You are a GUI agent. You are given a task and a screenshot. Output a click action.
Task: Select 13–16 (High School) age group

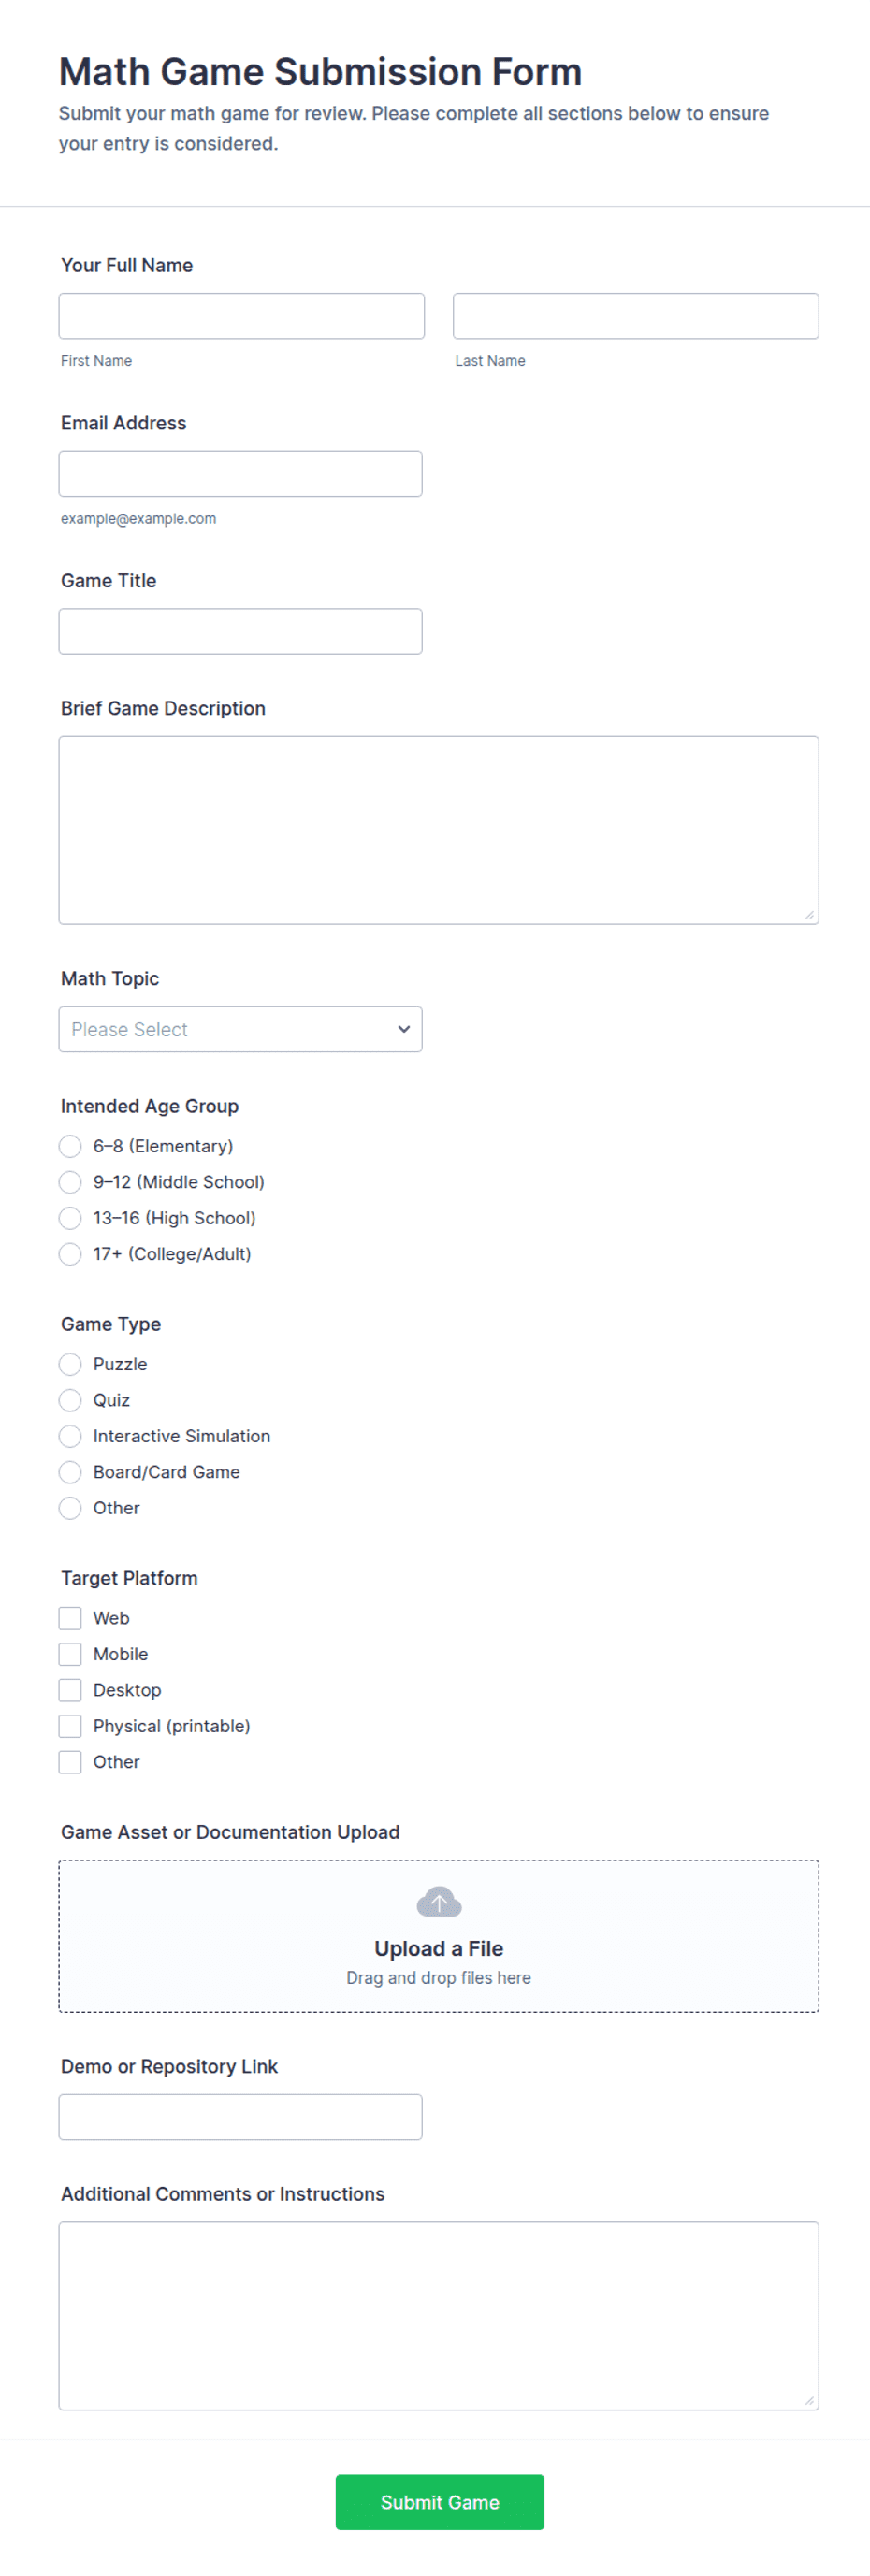70,1218
